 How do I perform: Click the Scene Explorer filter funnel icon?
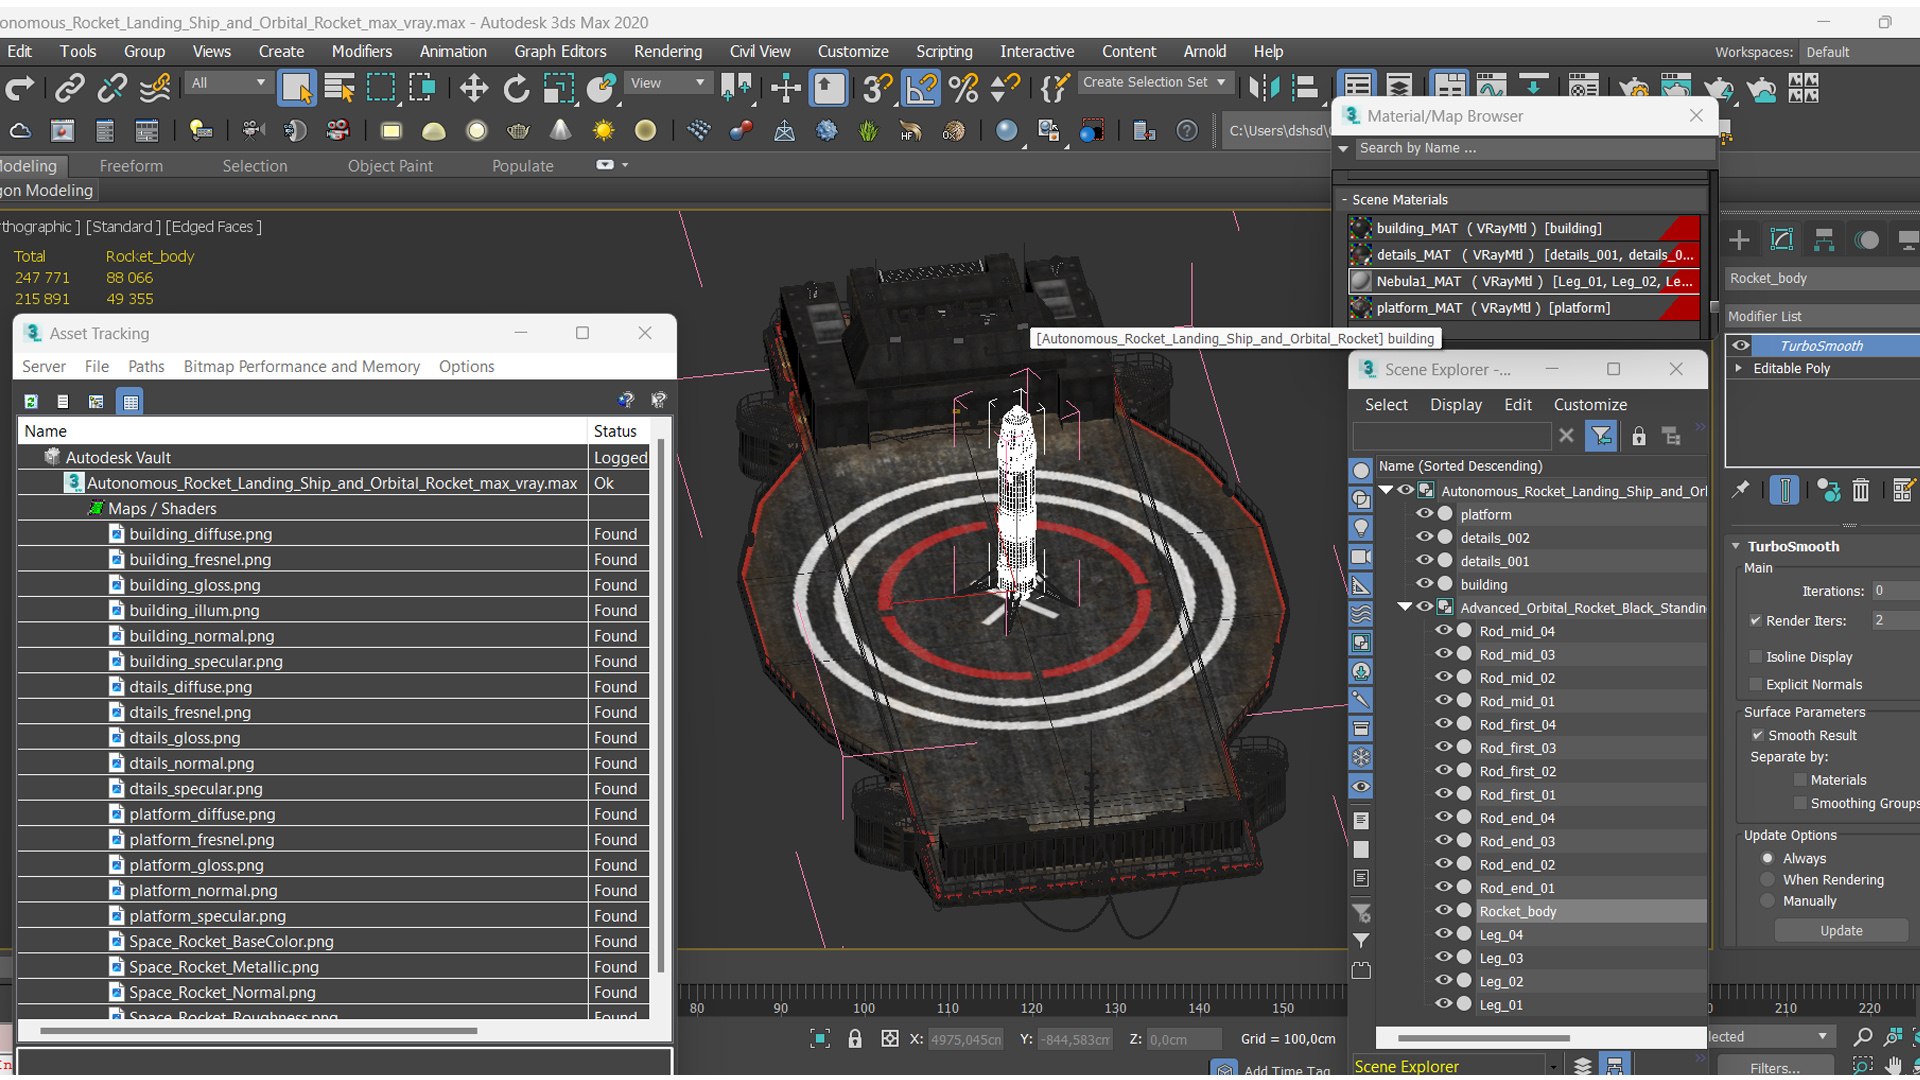[x=1601, y=436]
